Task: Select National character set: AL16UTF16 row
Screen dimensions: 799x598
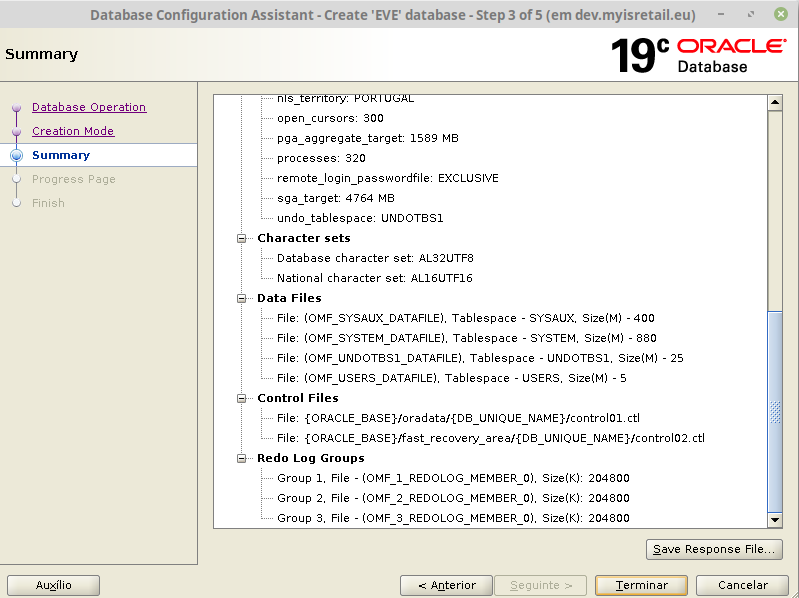Action: pyautogui.click(x=375, y=278)
